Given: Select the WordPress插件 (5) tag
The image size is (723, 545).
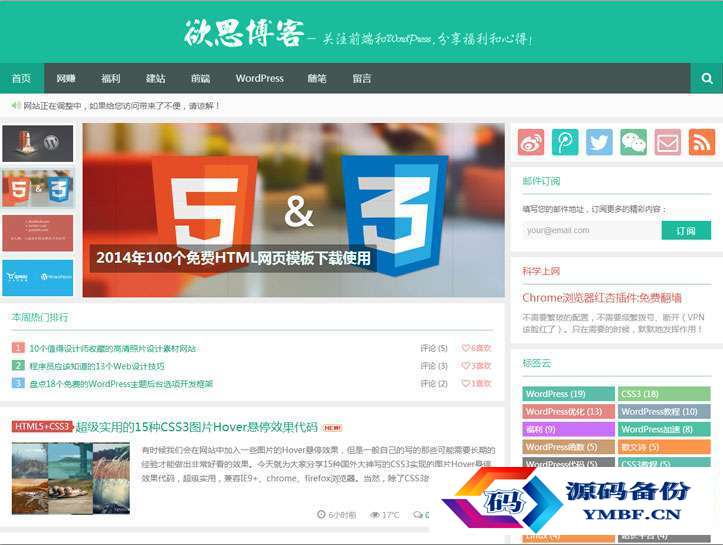Looking at the screenshot, I should [569, 447].
